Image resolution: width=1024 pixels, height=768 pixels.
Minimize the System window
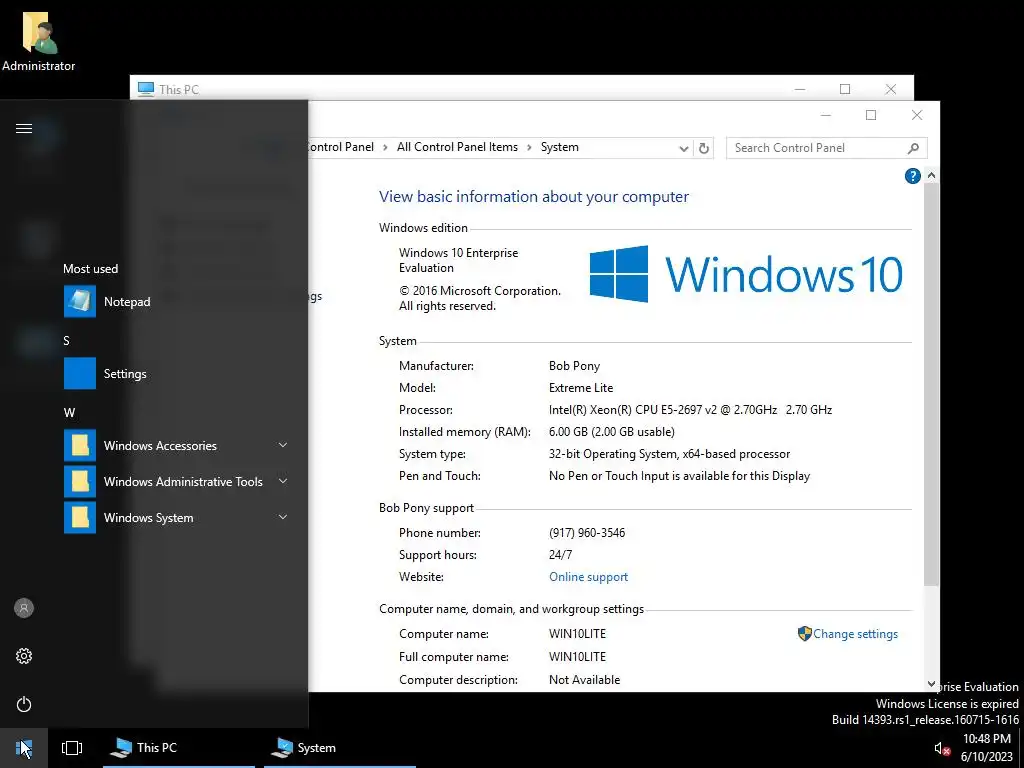[825, 115]
